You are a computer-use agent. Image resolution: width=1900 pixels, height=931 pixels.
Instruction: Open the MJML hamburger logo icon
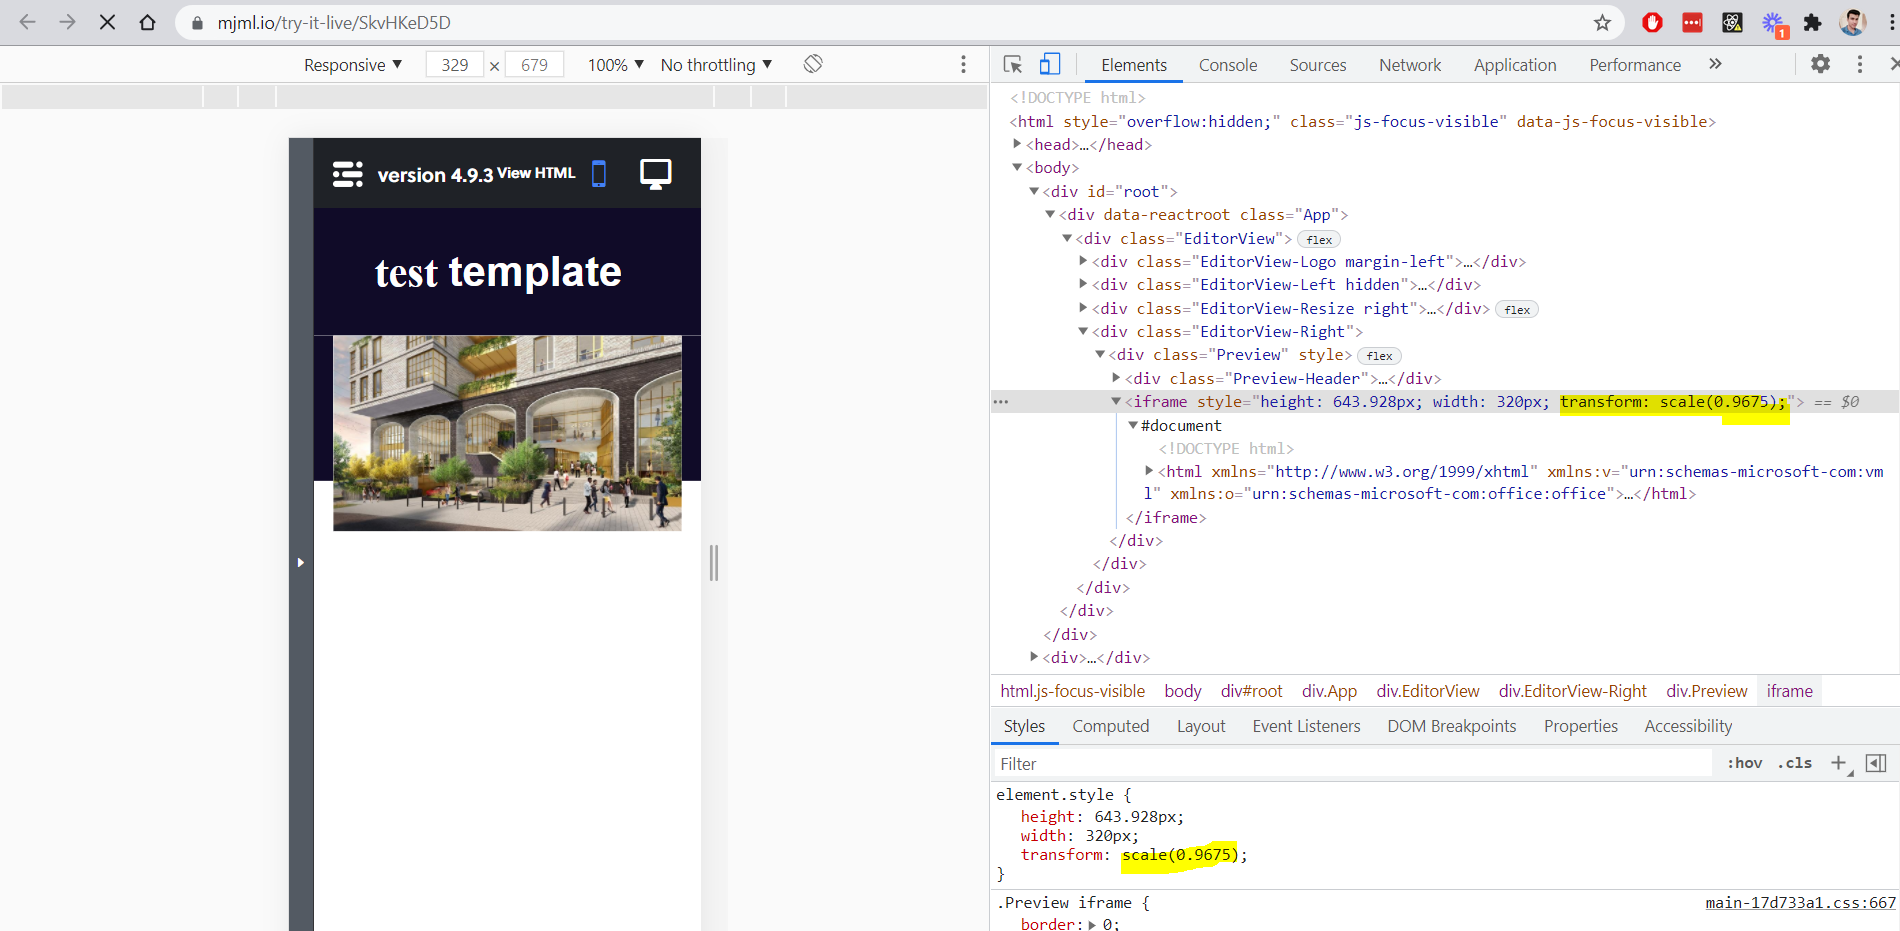[347, 173]
